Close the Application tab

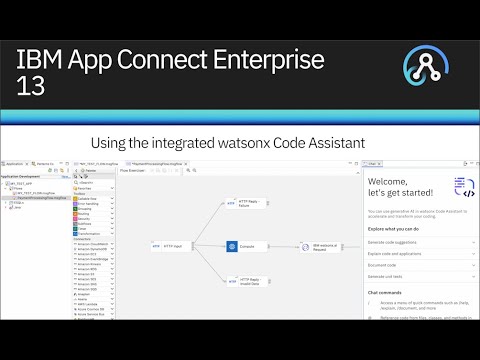[x=27, y=164]
